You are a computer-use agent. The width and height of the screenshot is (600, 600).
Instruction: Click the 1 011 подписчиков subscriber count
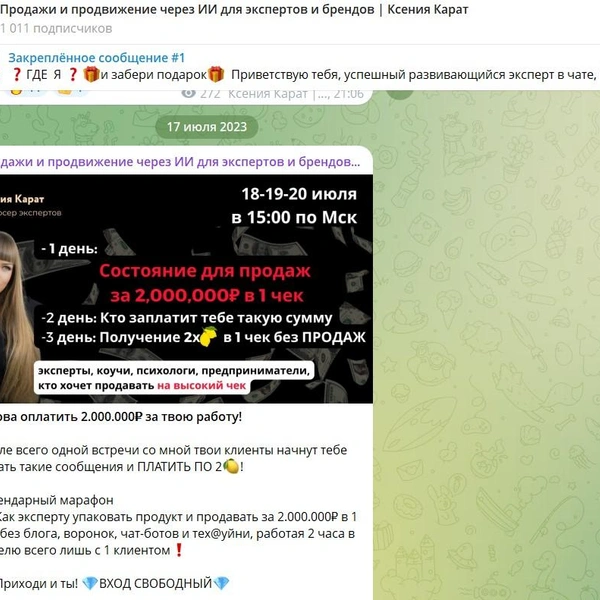[x=56, y=29]
